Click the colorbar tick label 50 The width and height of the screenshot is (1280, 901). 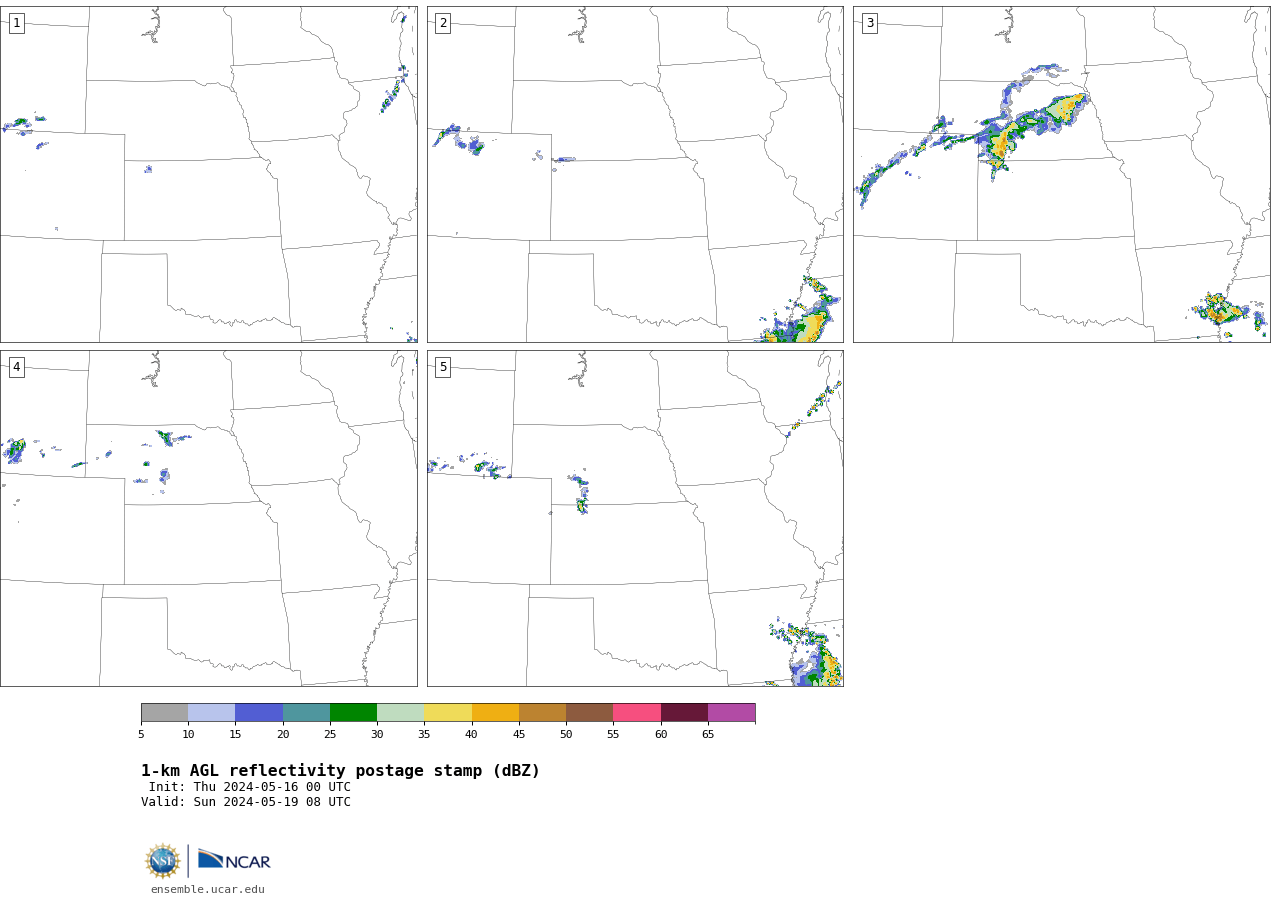tap(566, 735)
